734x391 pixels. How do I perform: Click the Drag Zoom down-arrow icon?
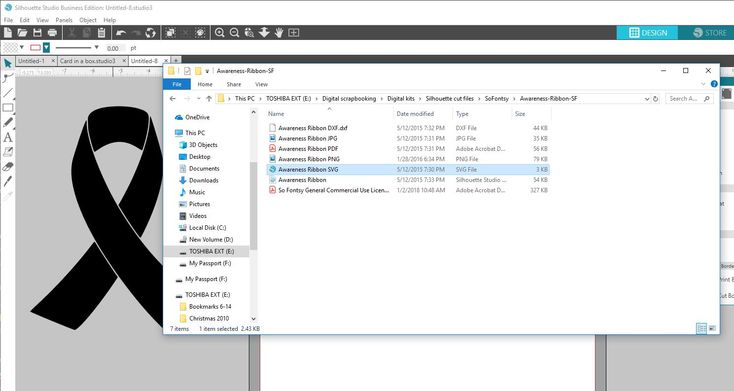[264, 32]
